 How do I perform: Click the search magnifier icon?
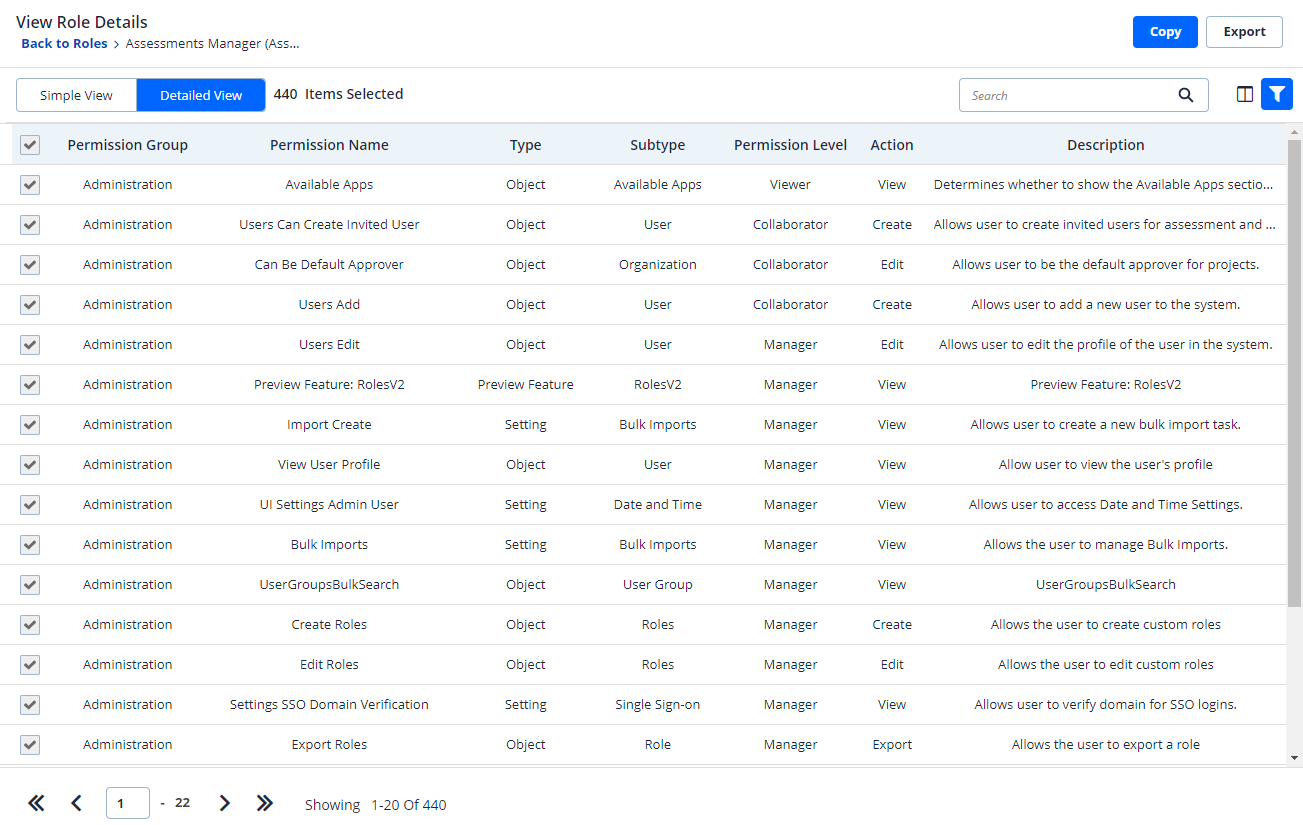pyautogui.click(x=1186, y=95)
